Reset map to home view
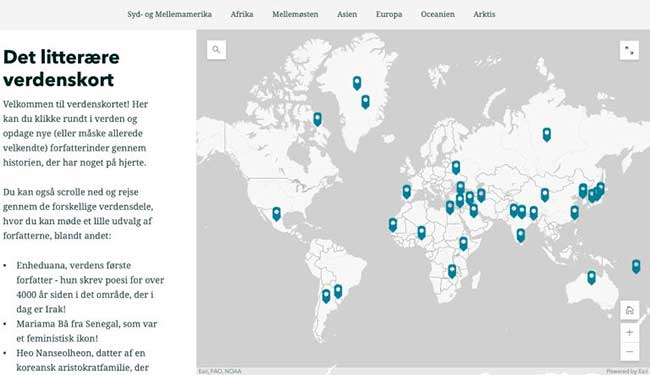Screen dimensions: 650x375 [629, 310]
